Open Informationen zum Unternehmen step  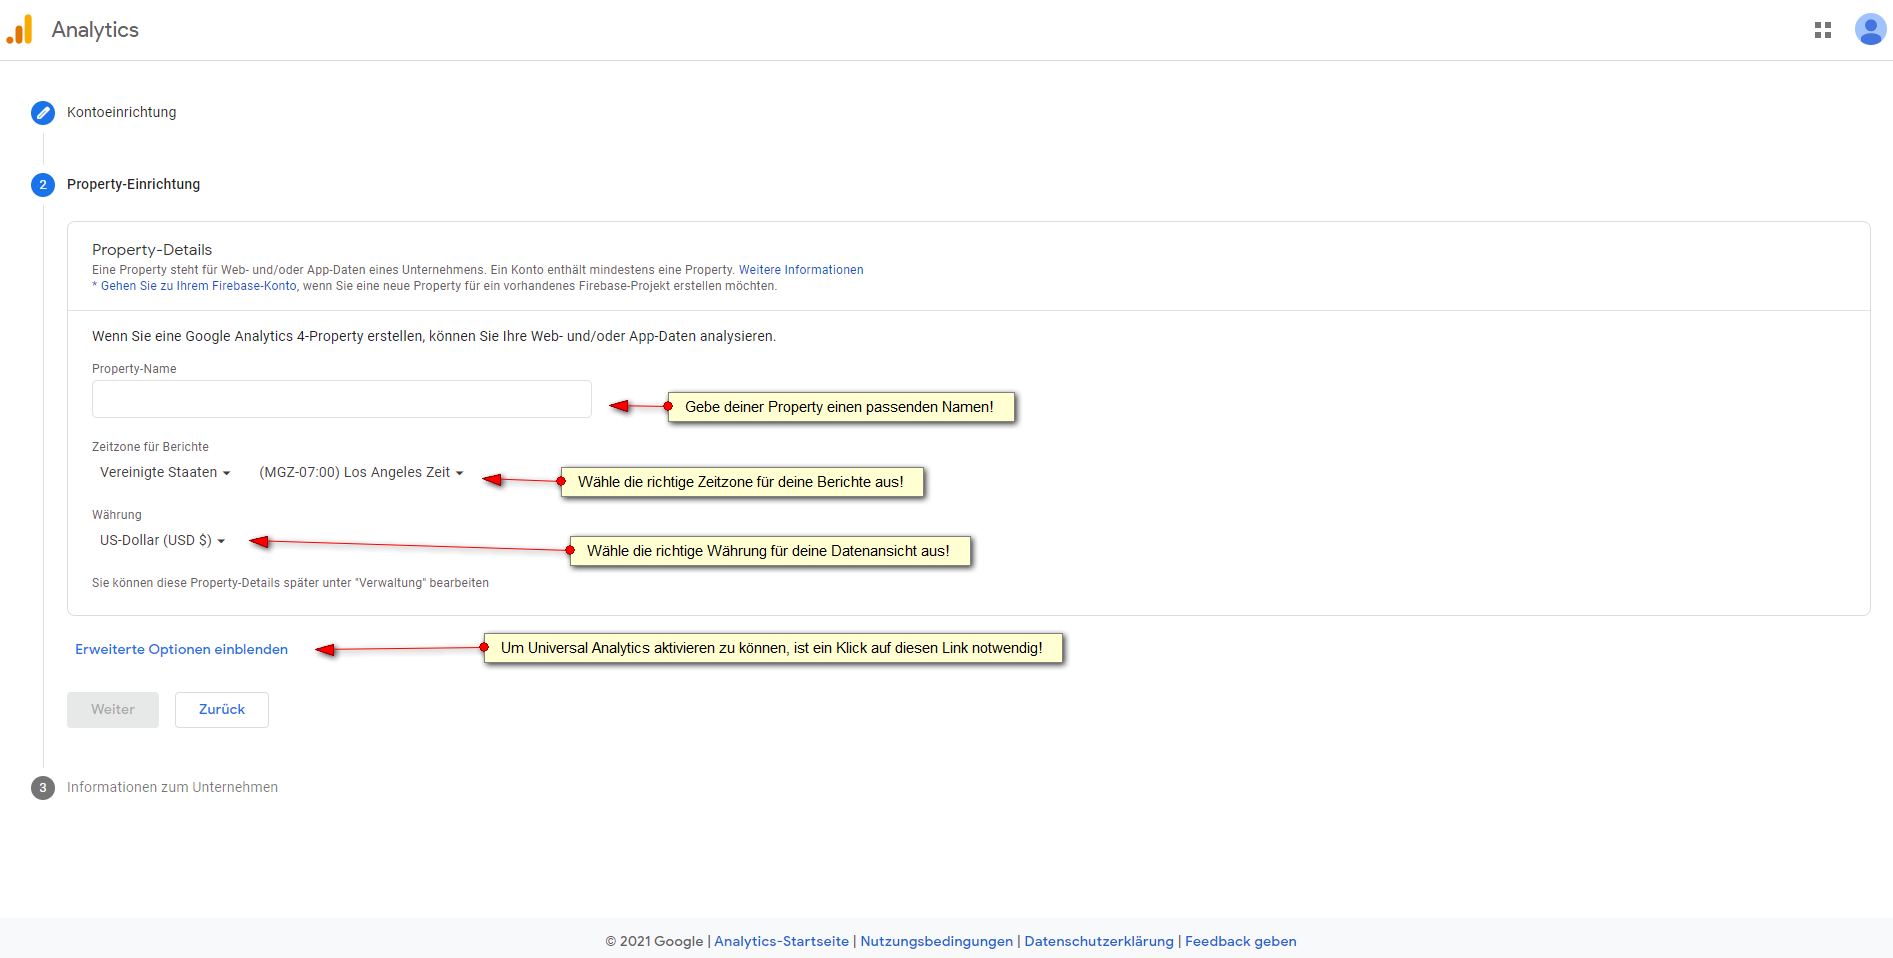tap(172, 787)
